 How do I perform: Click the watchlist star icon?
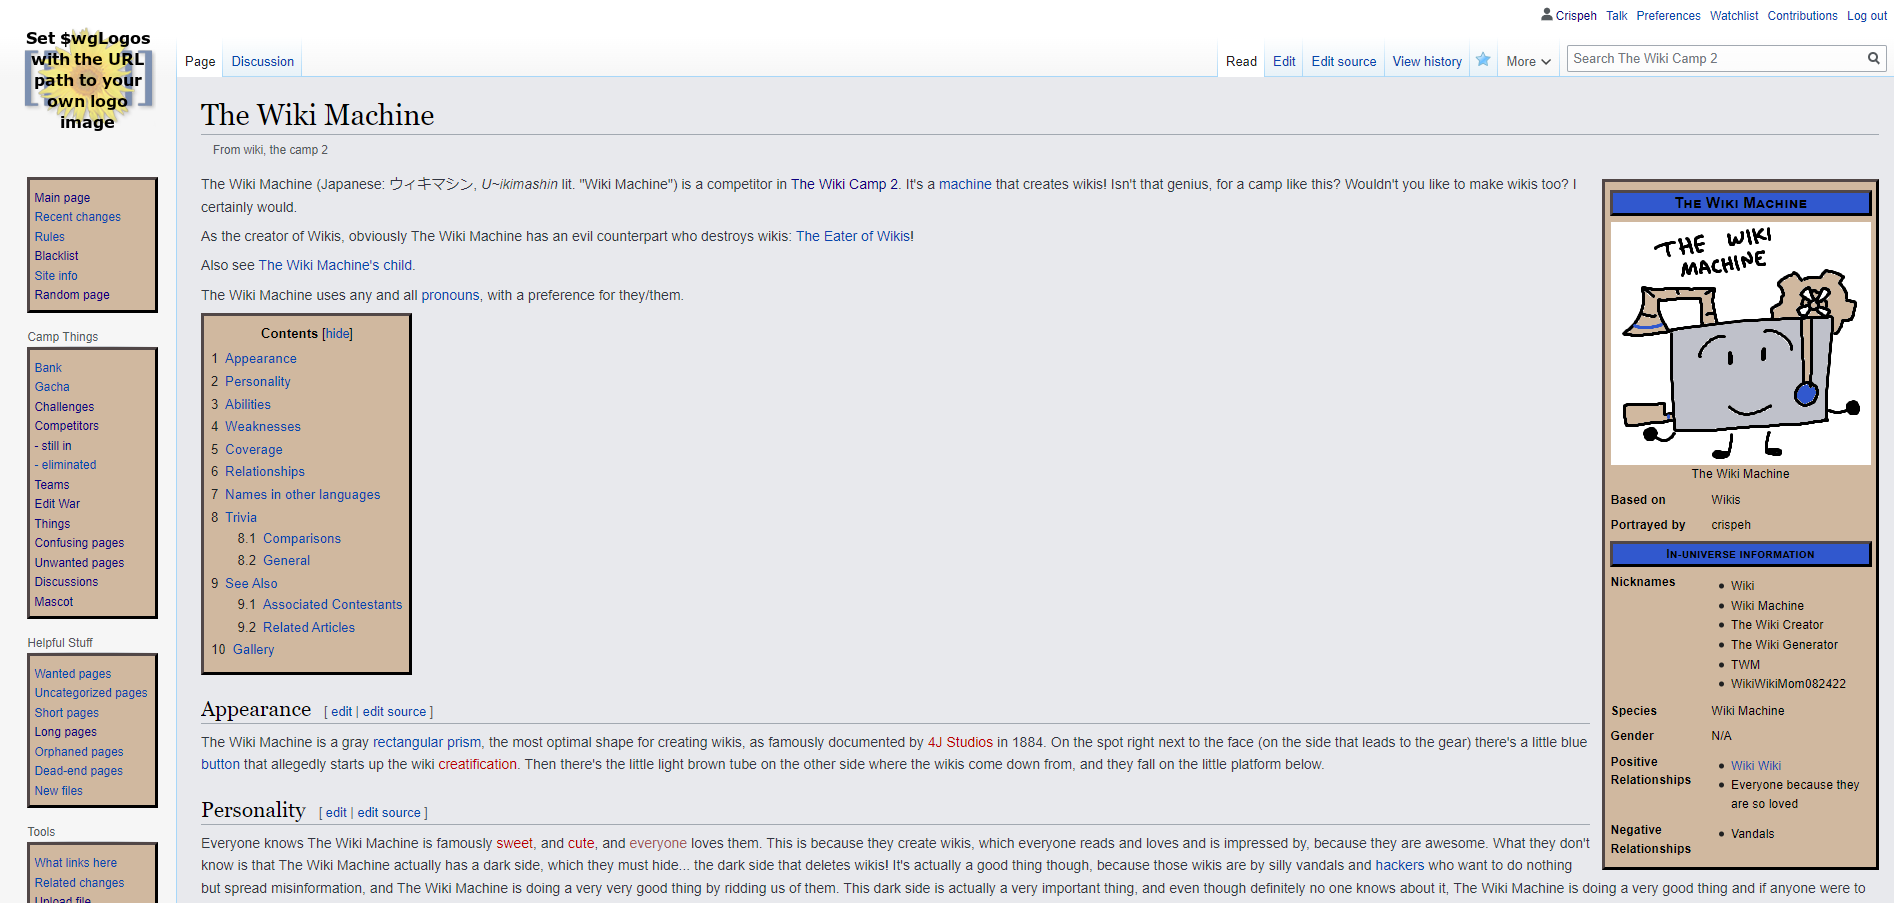tap(1483, 60)
